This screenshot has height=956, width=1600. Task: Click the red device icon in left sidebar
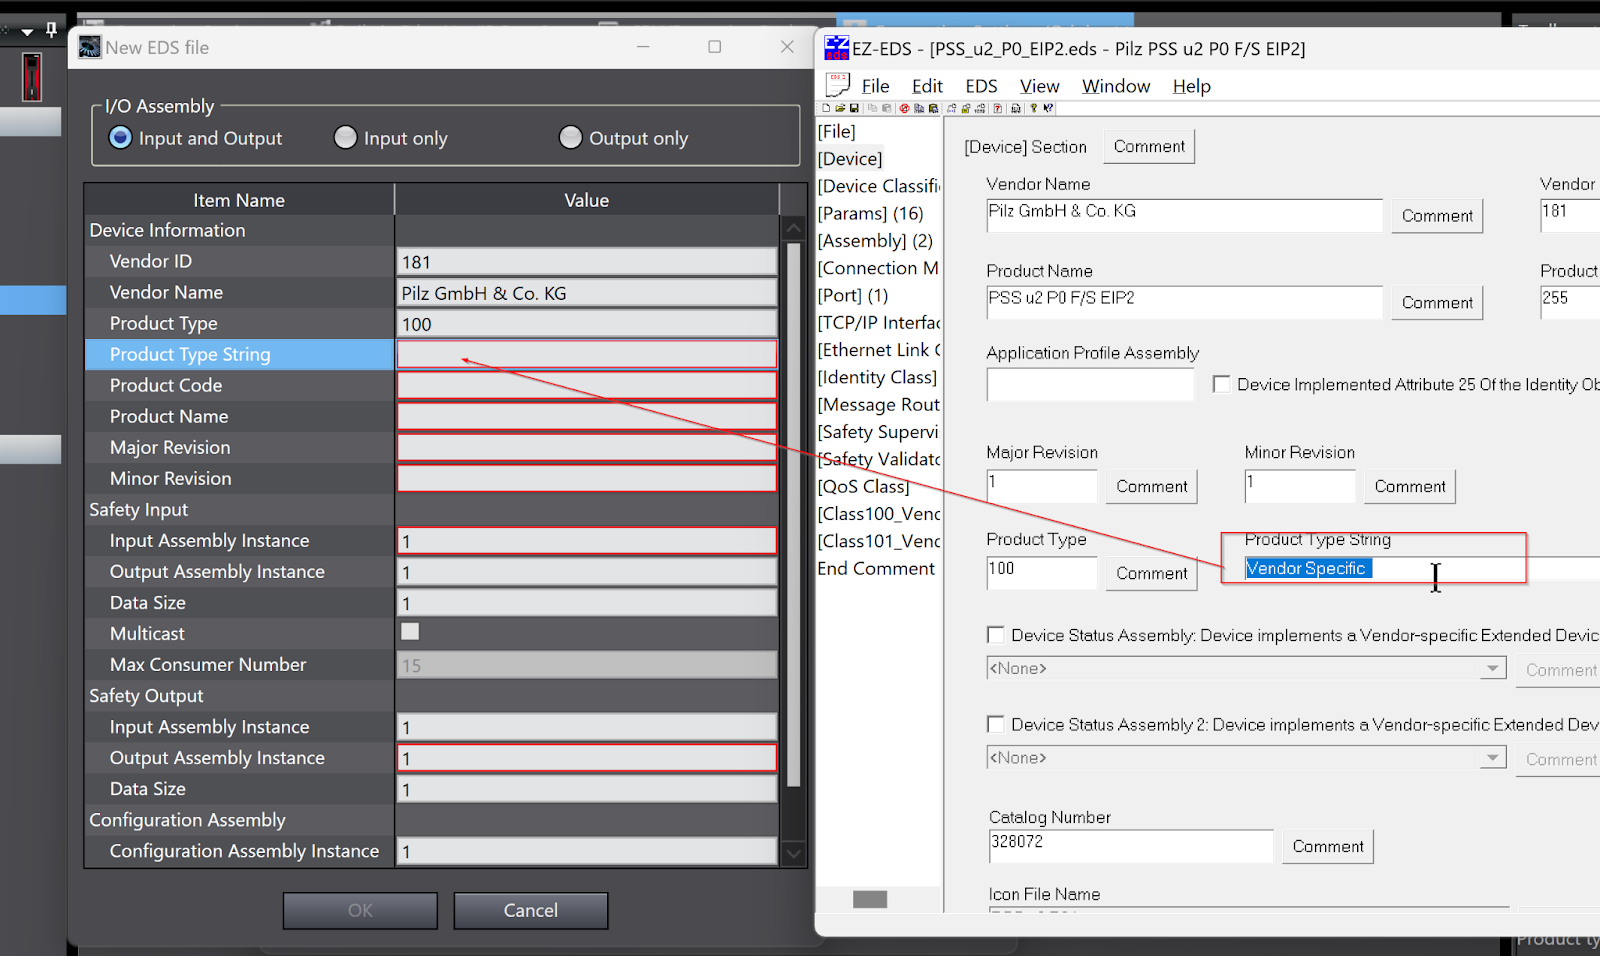pyautogui.click(x=32, y=77)
